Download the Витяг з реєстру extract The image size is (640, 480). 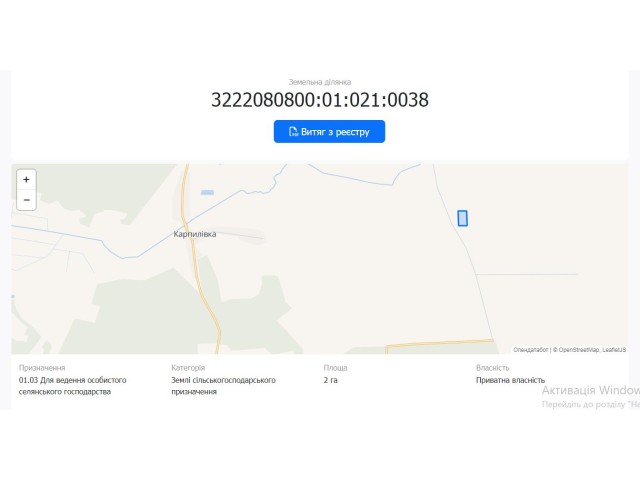point(329,131)
